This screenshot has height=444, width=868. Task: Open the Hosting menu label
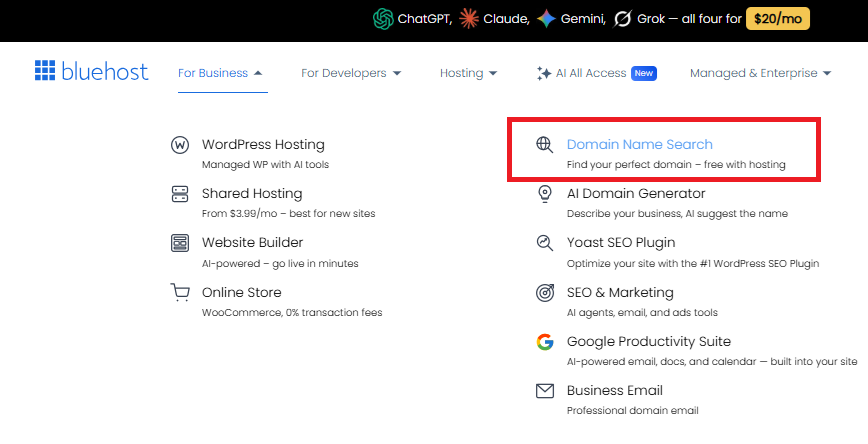click(462, 73)
